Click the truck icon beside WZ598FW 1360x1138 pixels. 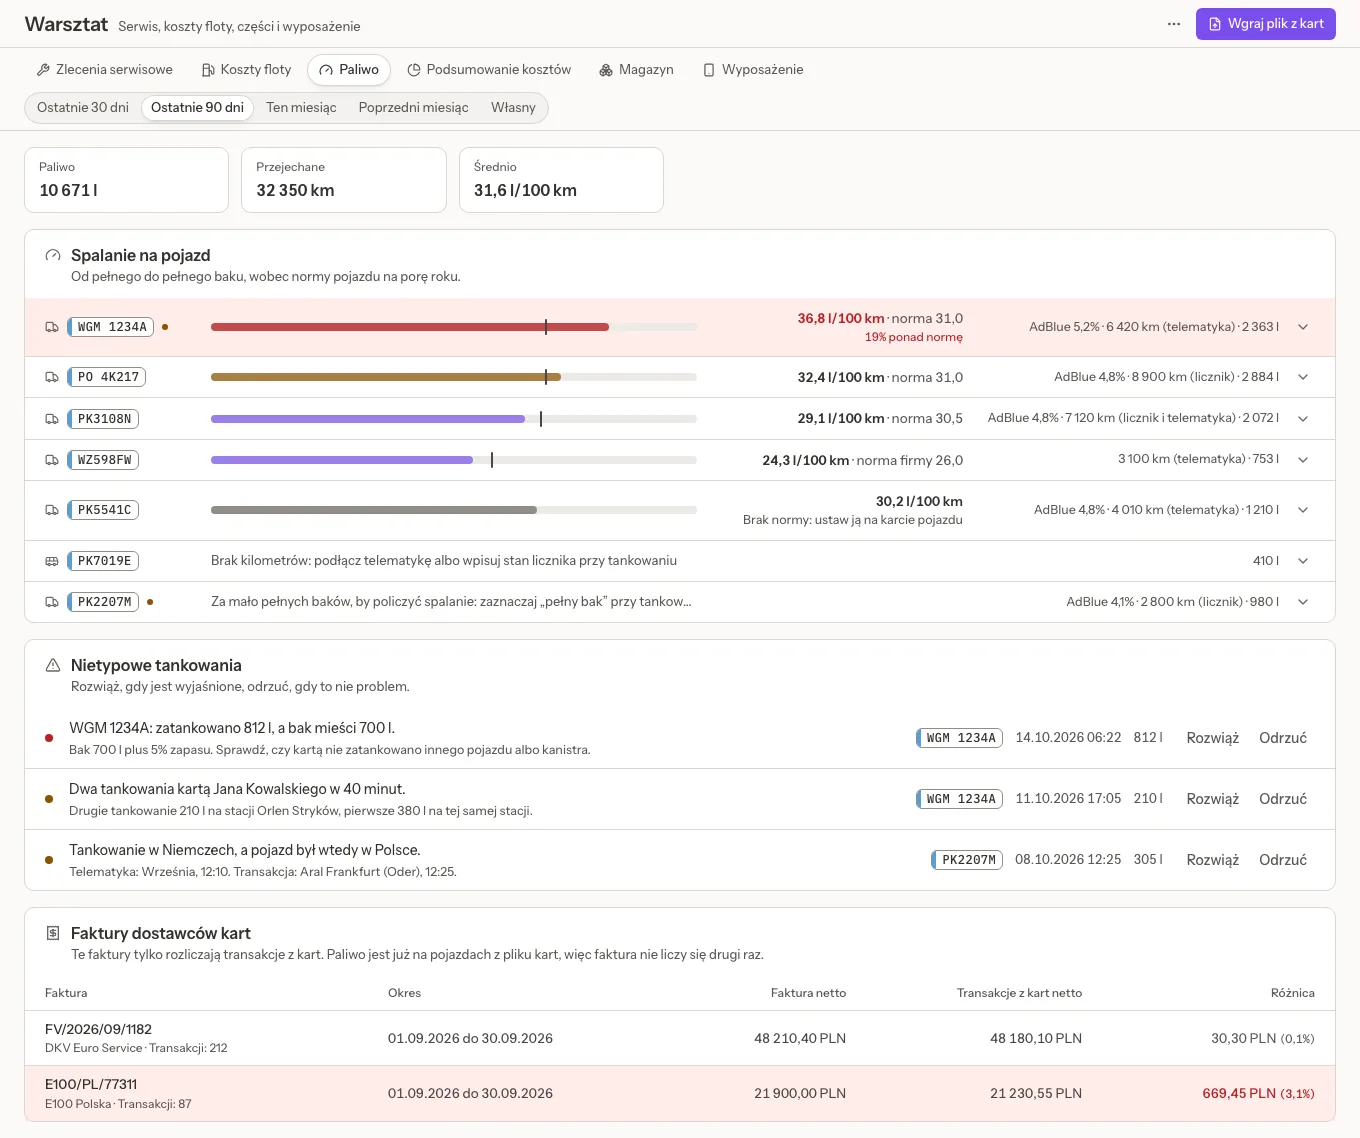(52, 460)
